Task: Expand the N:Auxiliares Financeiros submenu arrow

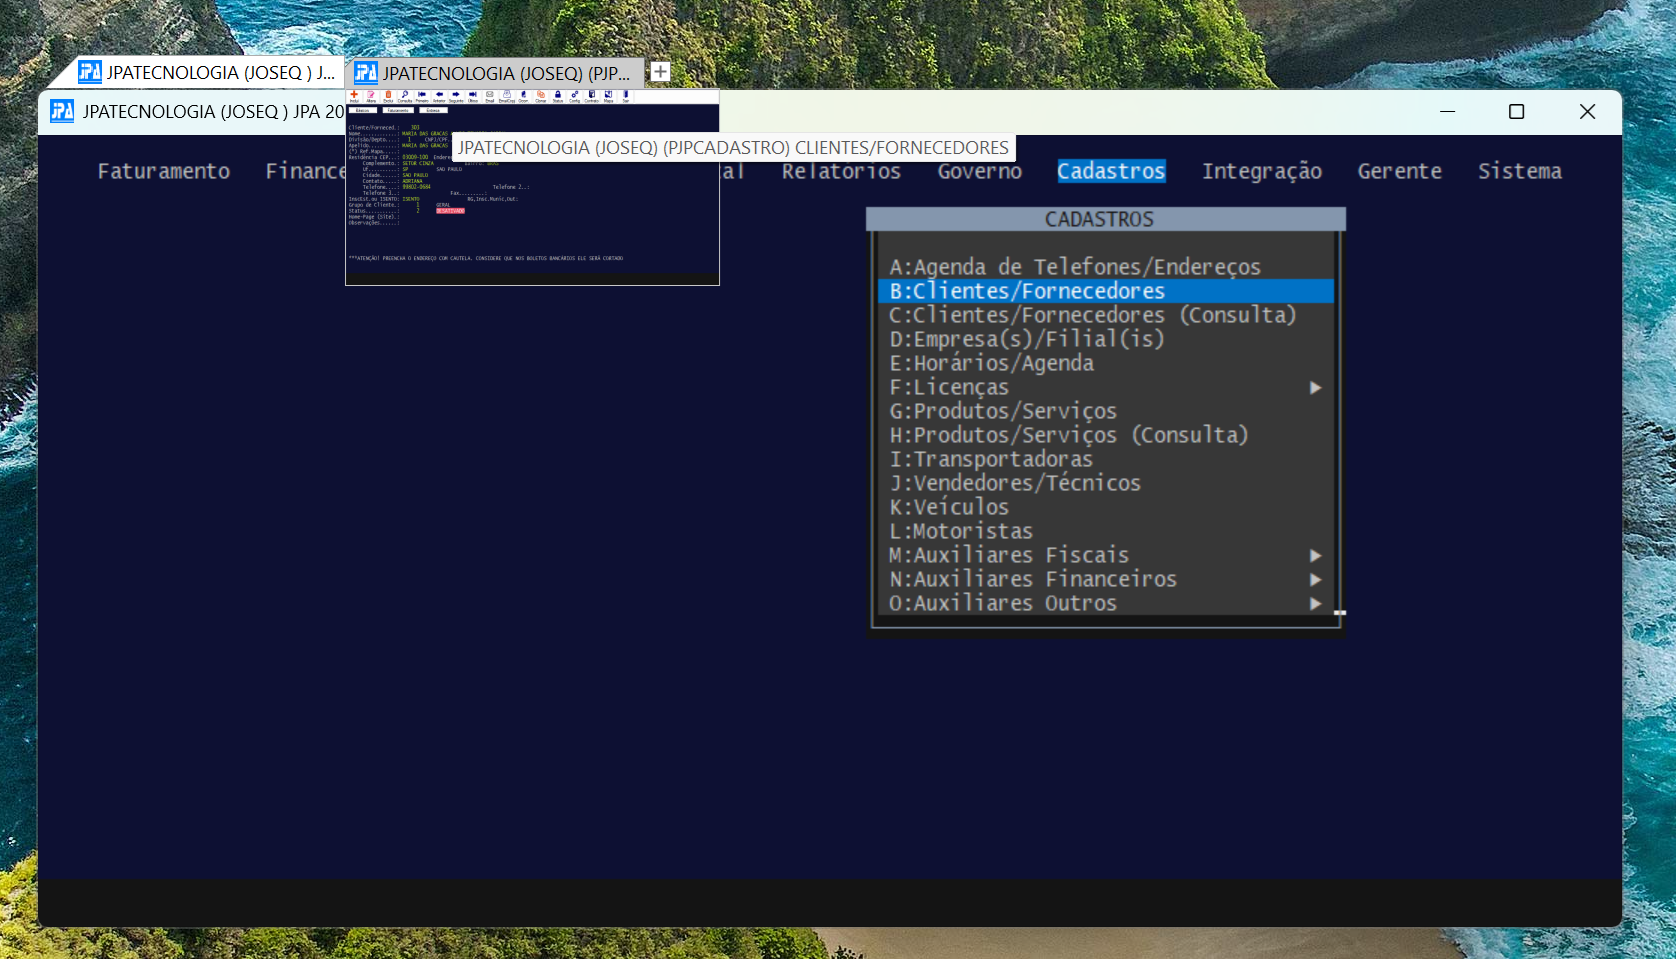Action: (x=1315, y=580)
